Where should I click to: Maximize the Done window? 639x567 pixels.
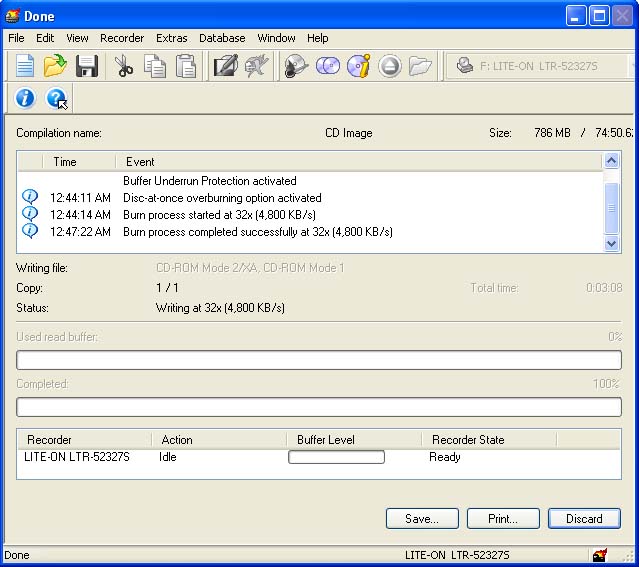(x=599, y=16)
